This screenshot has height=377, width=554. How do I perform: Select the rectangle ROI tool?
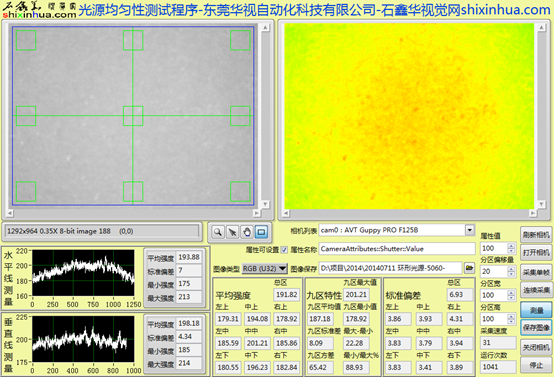[261, 232]
